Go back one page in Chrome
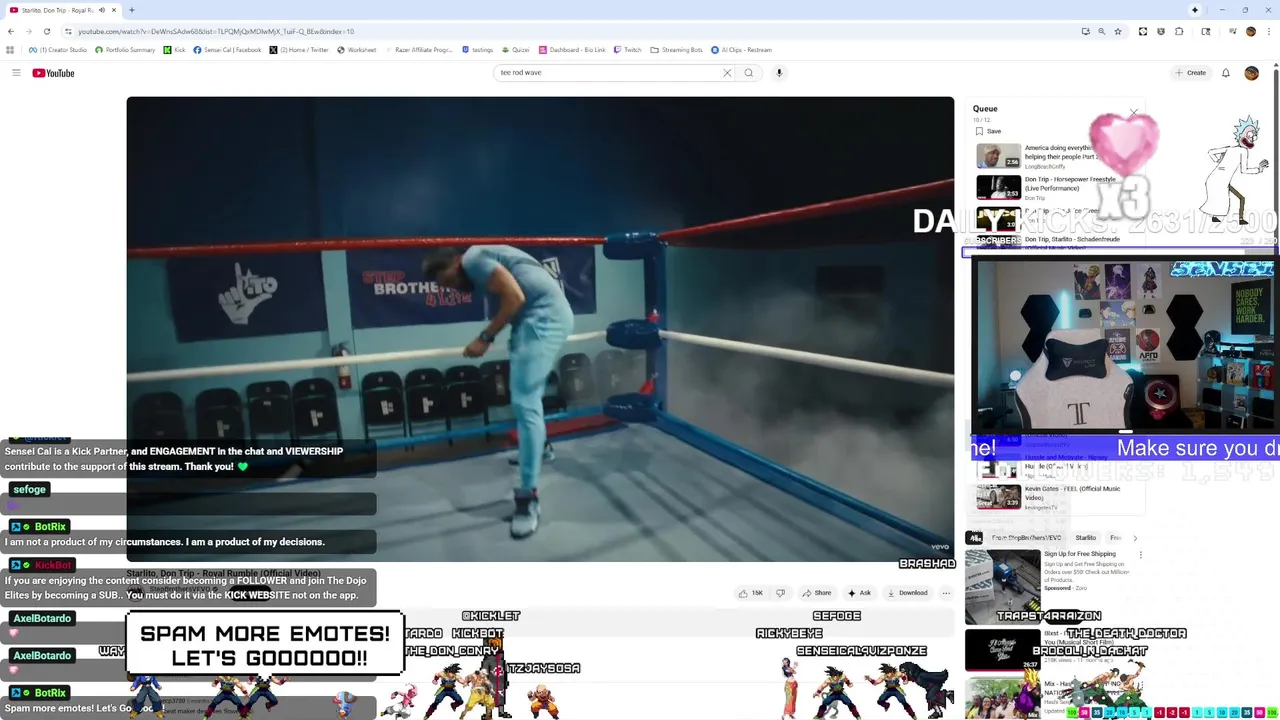This screenshot has width=1280, height=720. [11, 31]
